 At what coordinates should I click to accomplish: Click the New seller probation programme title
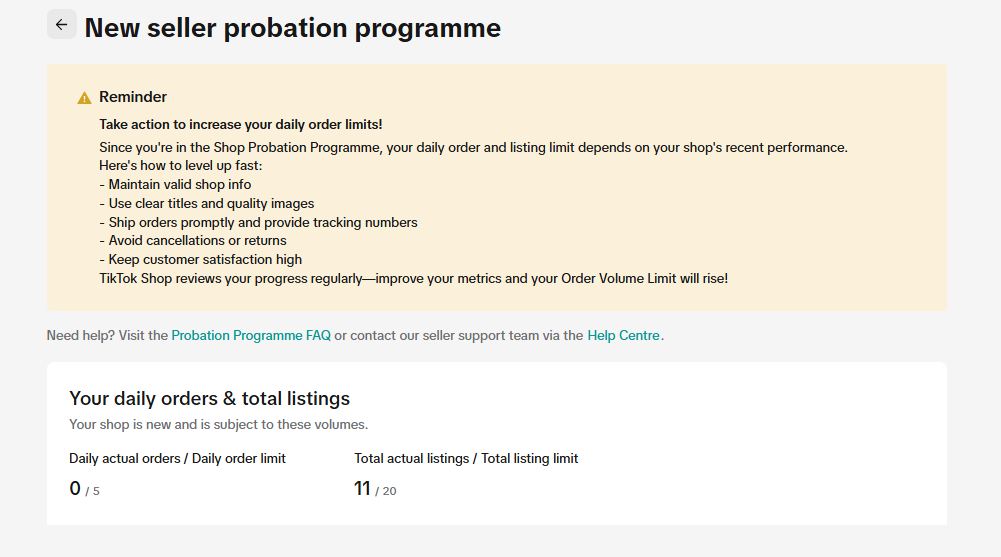292,28
